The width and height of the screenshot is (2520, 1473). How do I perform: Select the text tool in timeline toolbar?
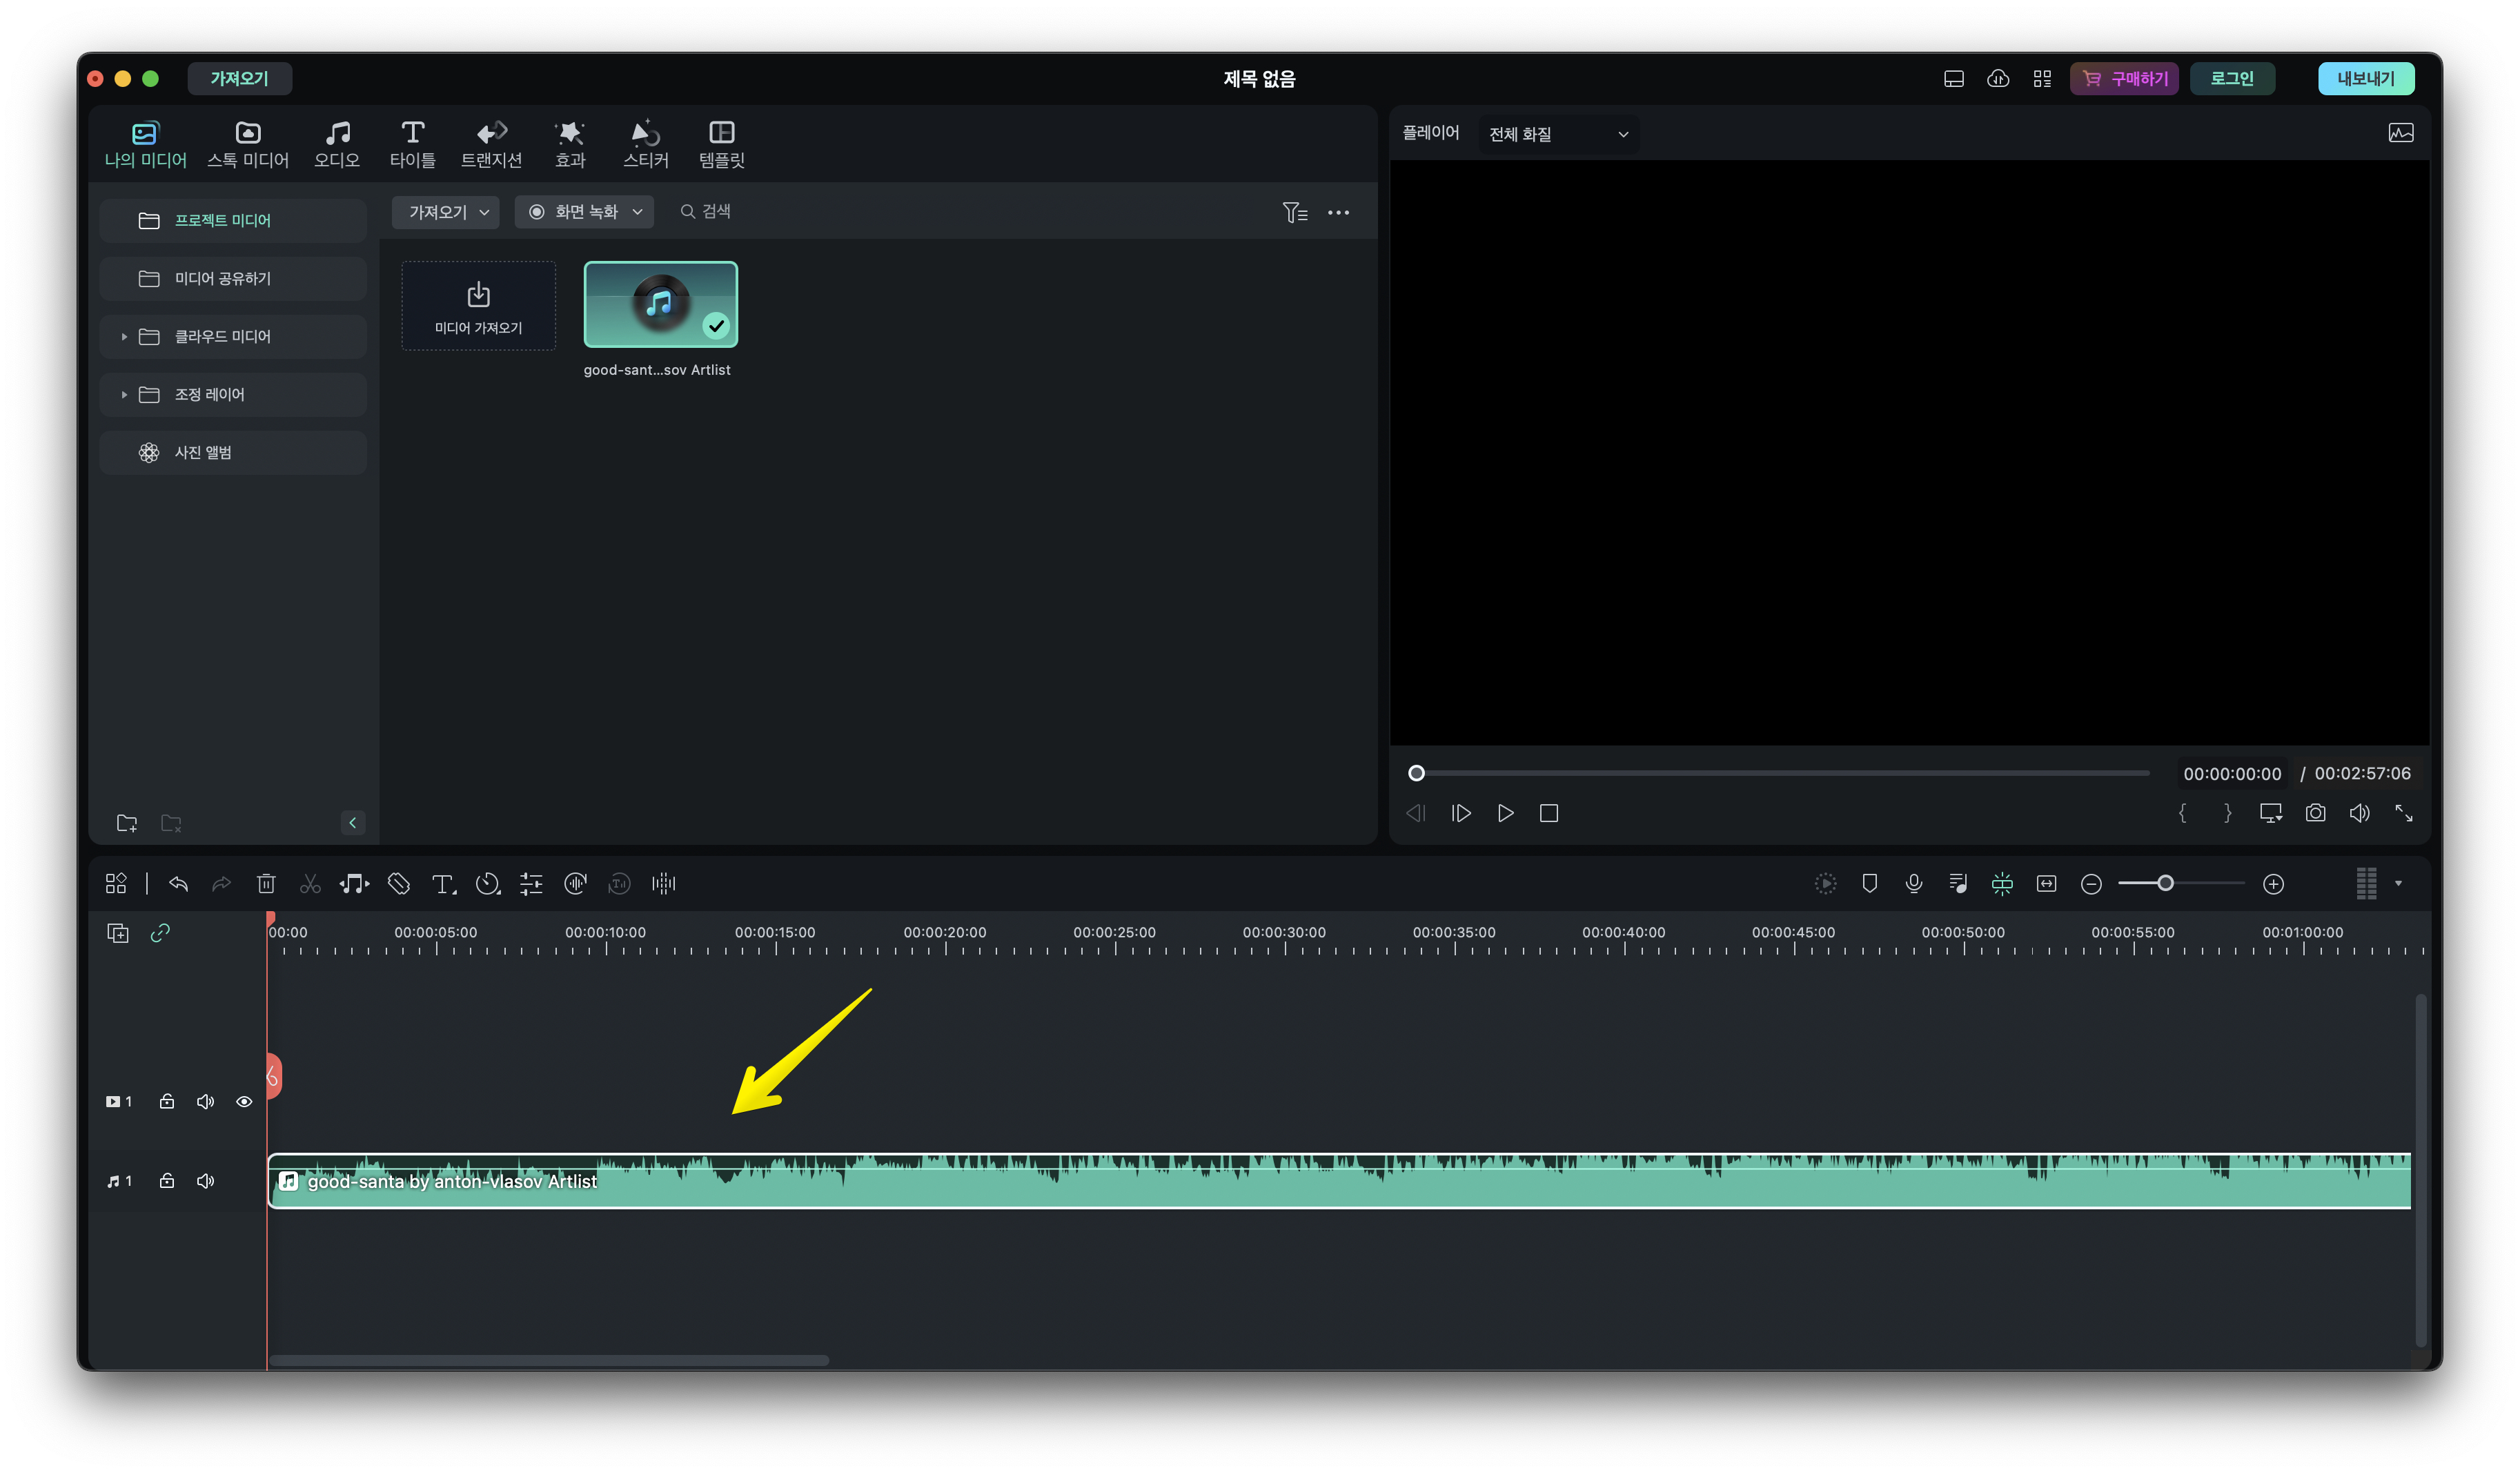point(443,883)
